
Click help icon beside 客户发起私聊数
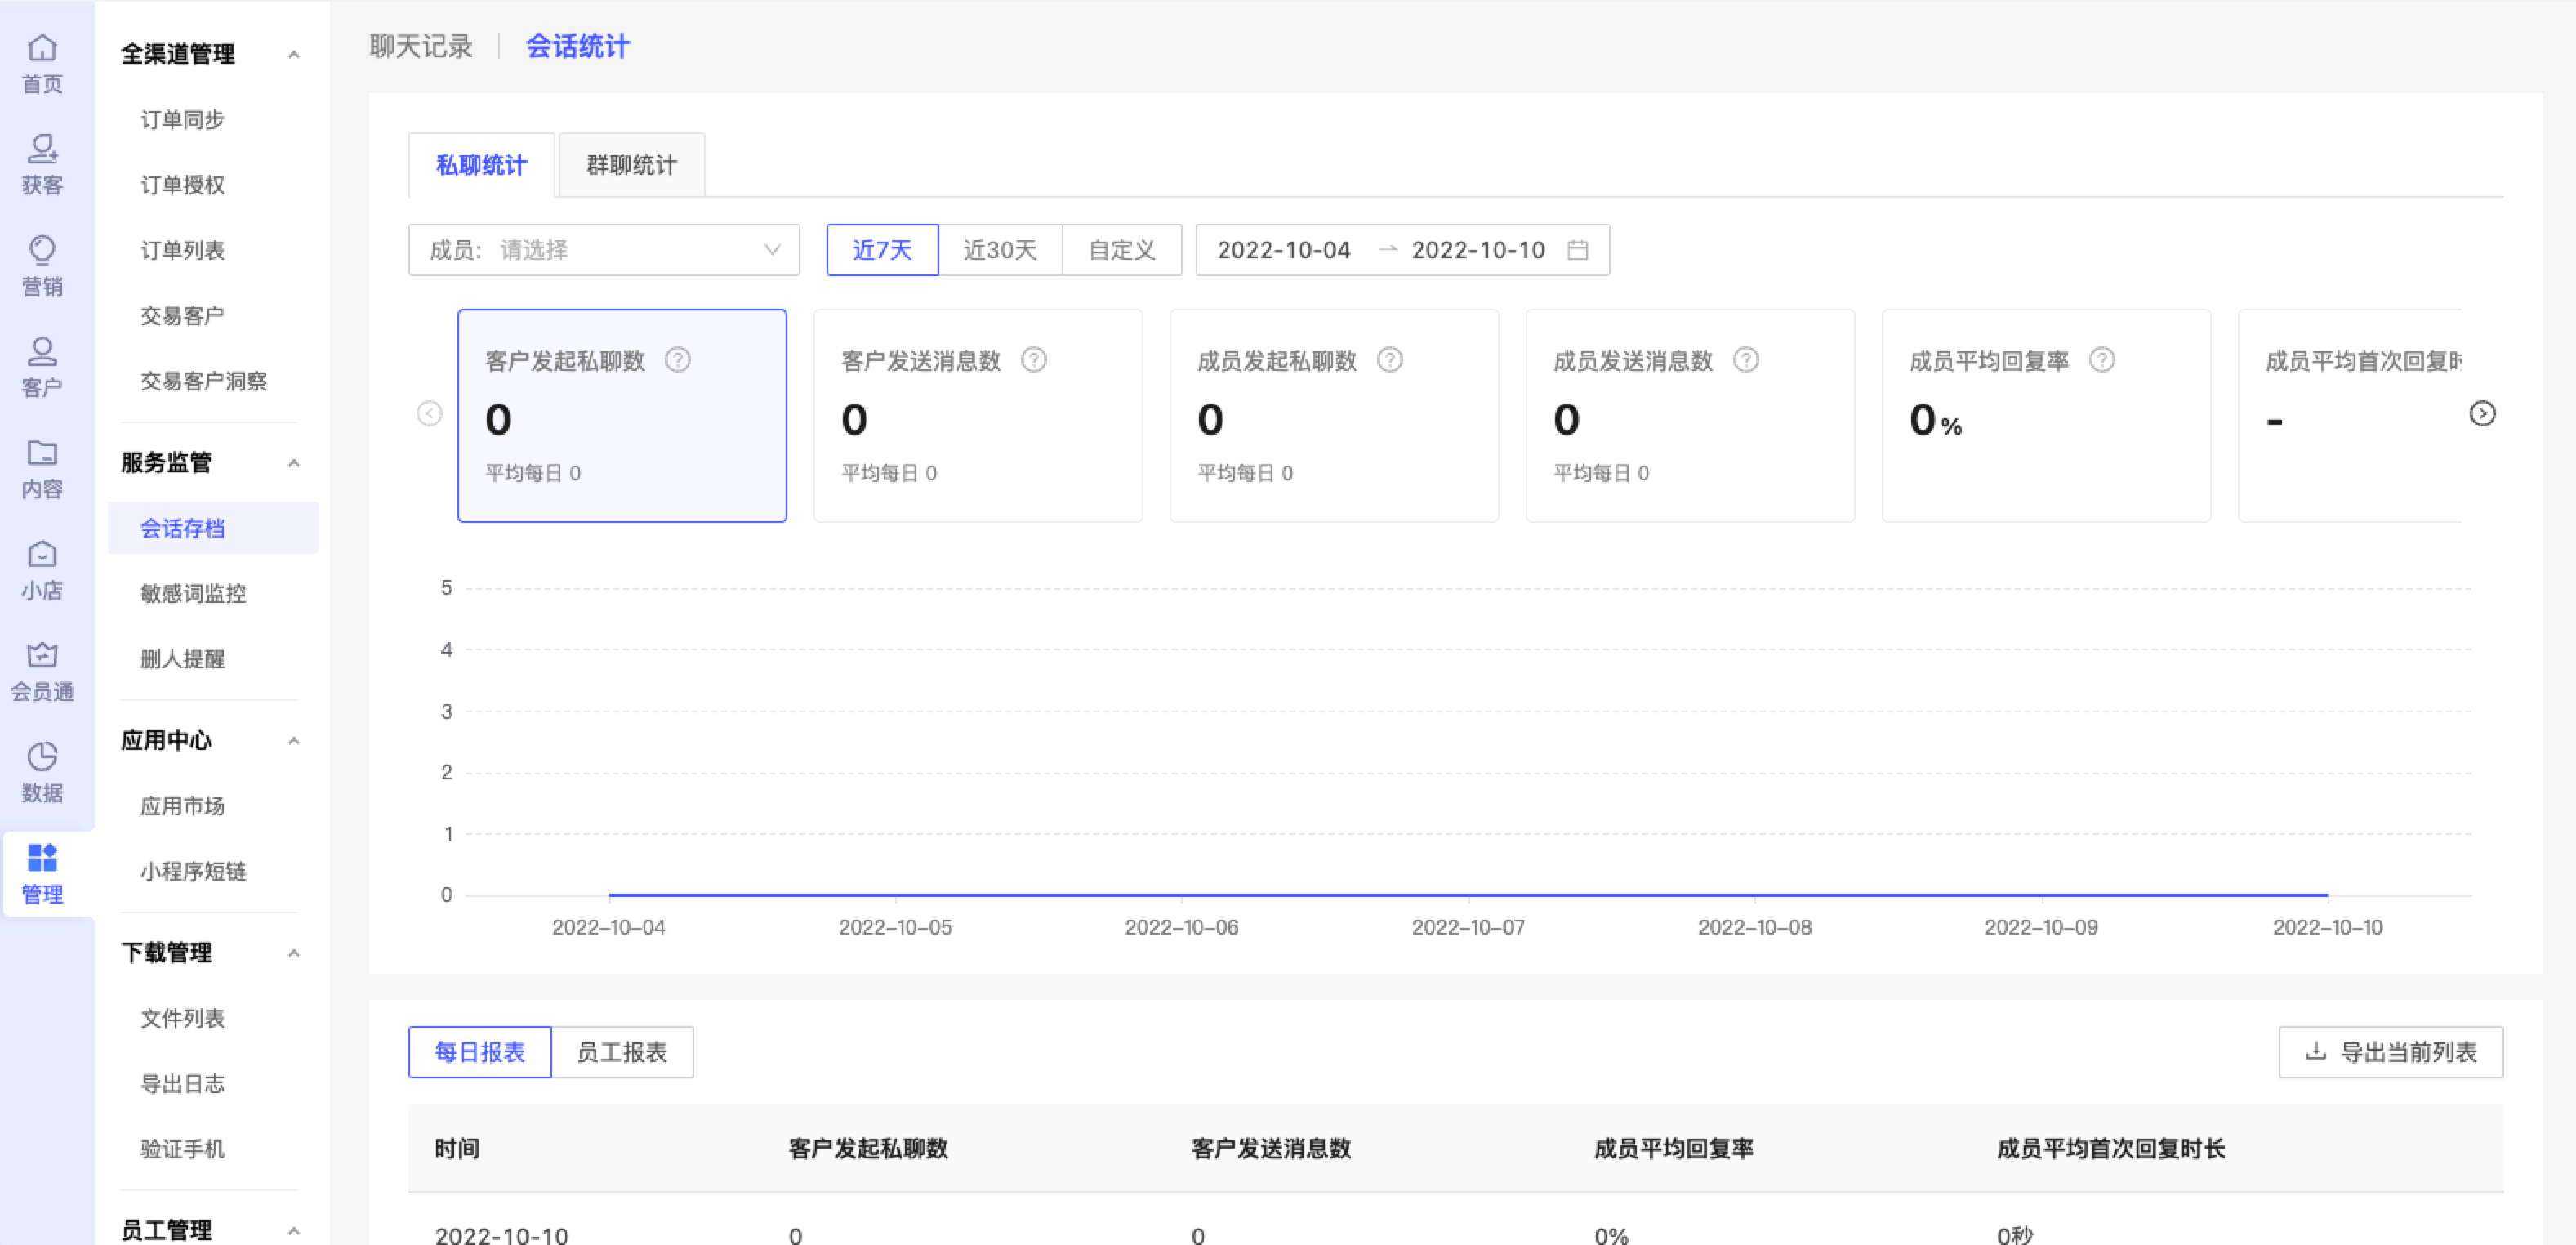pyautogui.click(x=678, y=360)
